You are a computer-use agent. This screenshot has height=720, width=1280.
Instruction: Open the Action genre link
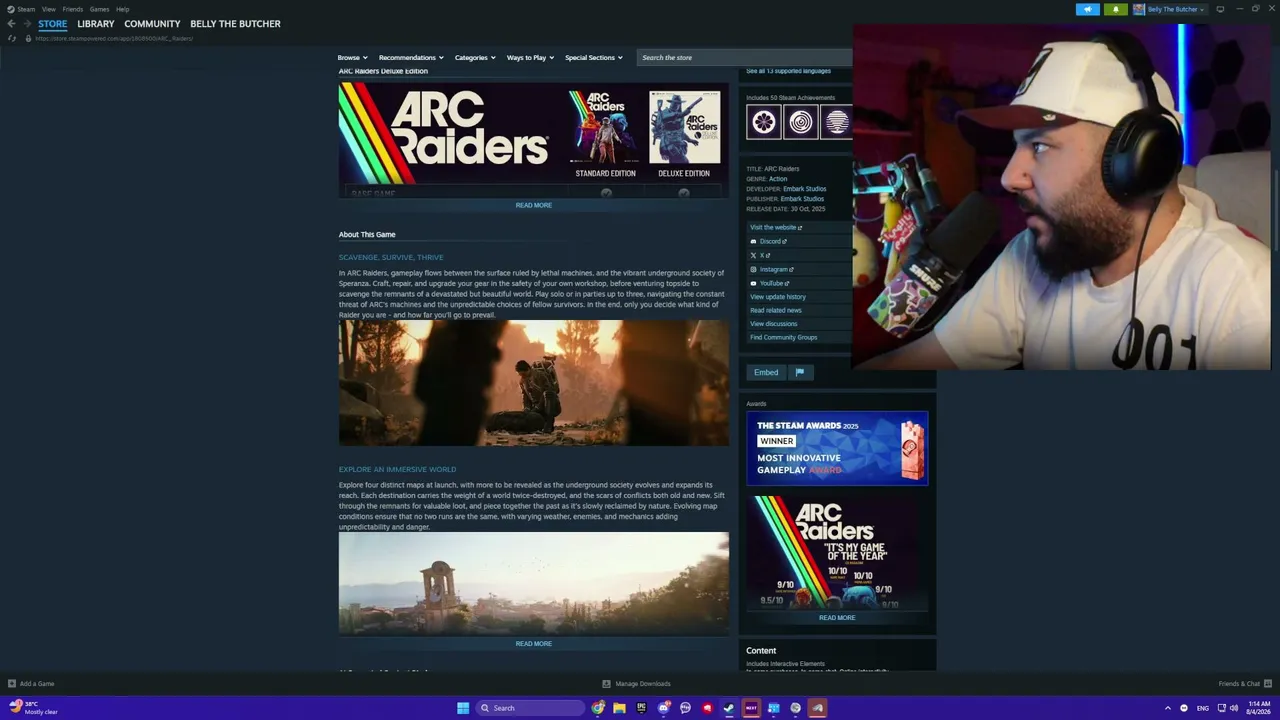pyautogui.click(x=778, y=179)
